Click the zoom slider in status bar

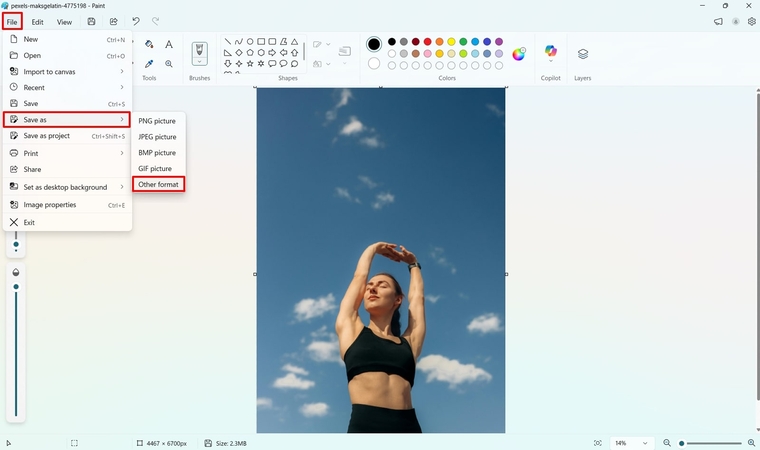[x=712, y=443]
